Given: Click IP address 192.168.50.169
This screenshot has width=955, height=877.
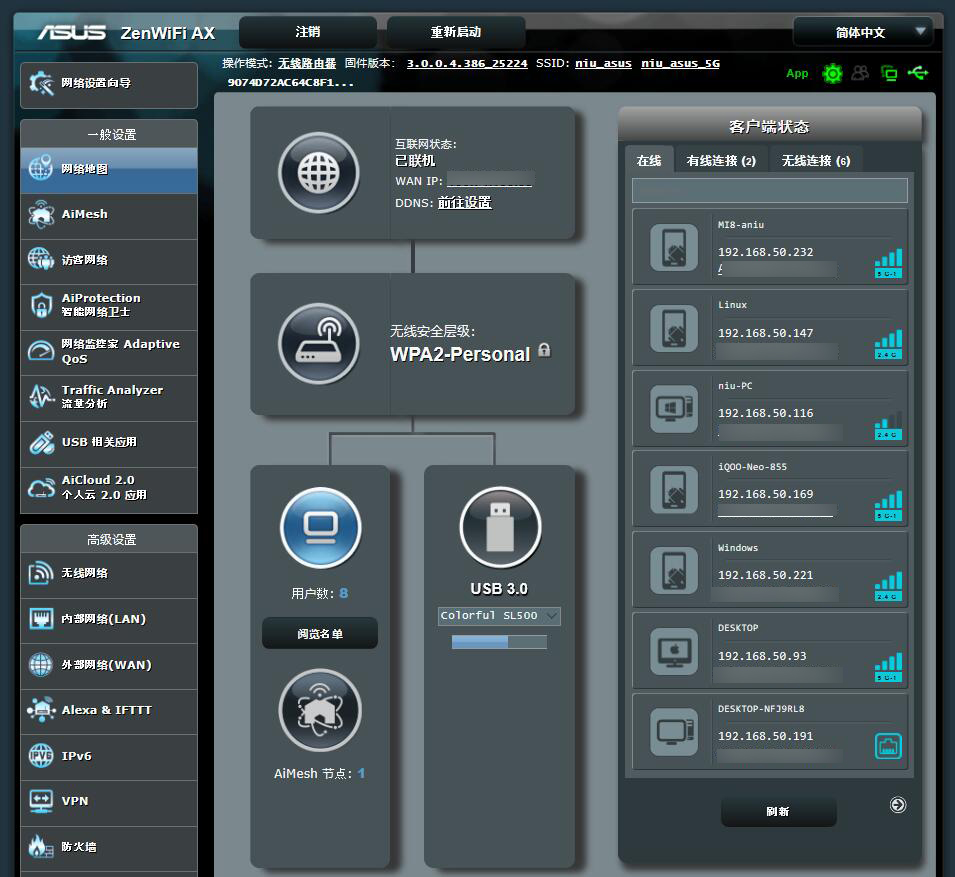Looking at the screenshot, I should [765, 494].
